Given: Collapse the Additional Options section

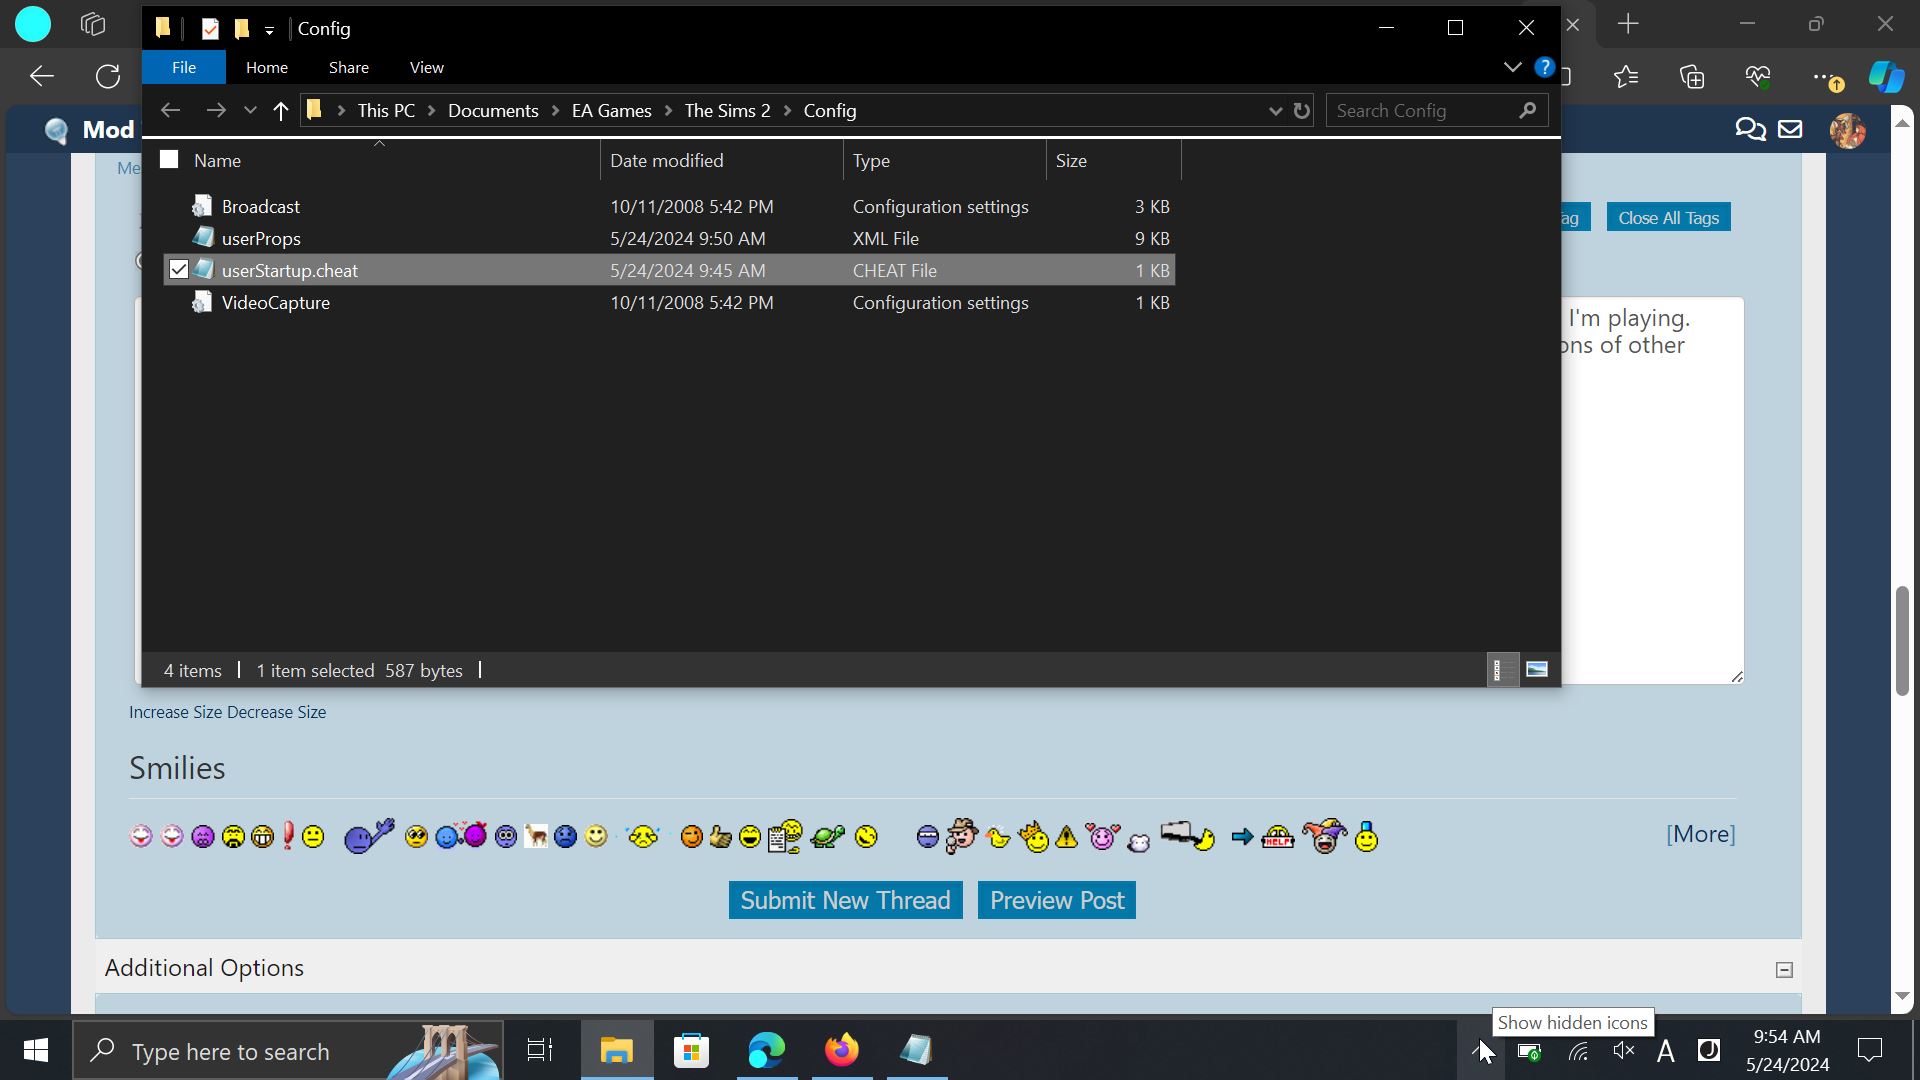Looking at the screenshot, I should [1784, 968].
